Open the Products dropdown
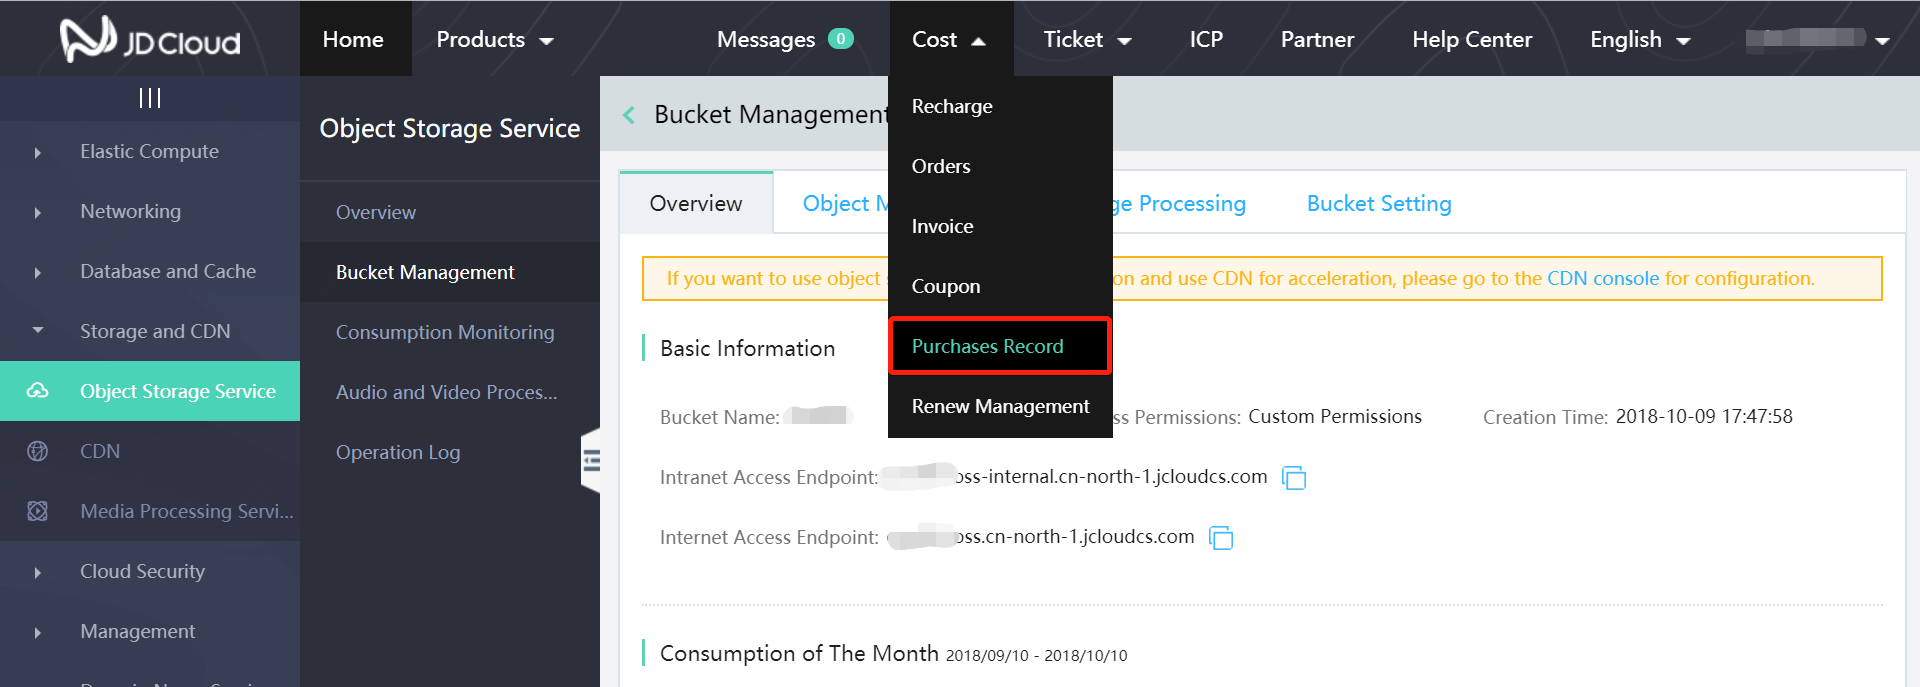The width and height of the screenshot is (1920, 687). point(495,39)
